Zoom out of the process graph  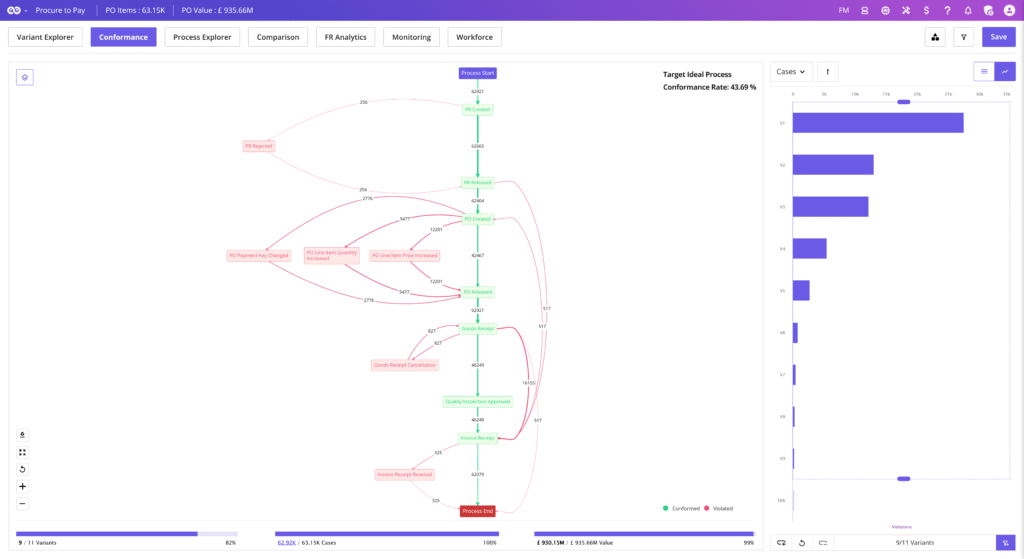coord(23,503)
